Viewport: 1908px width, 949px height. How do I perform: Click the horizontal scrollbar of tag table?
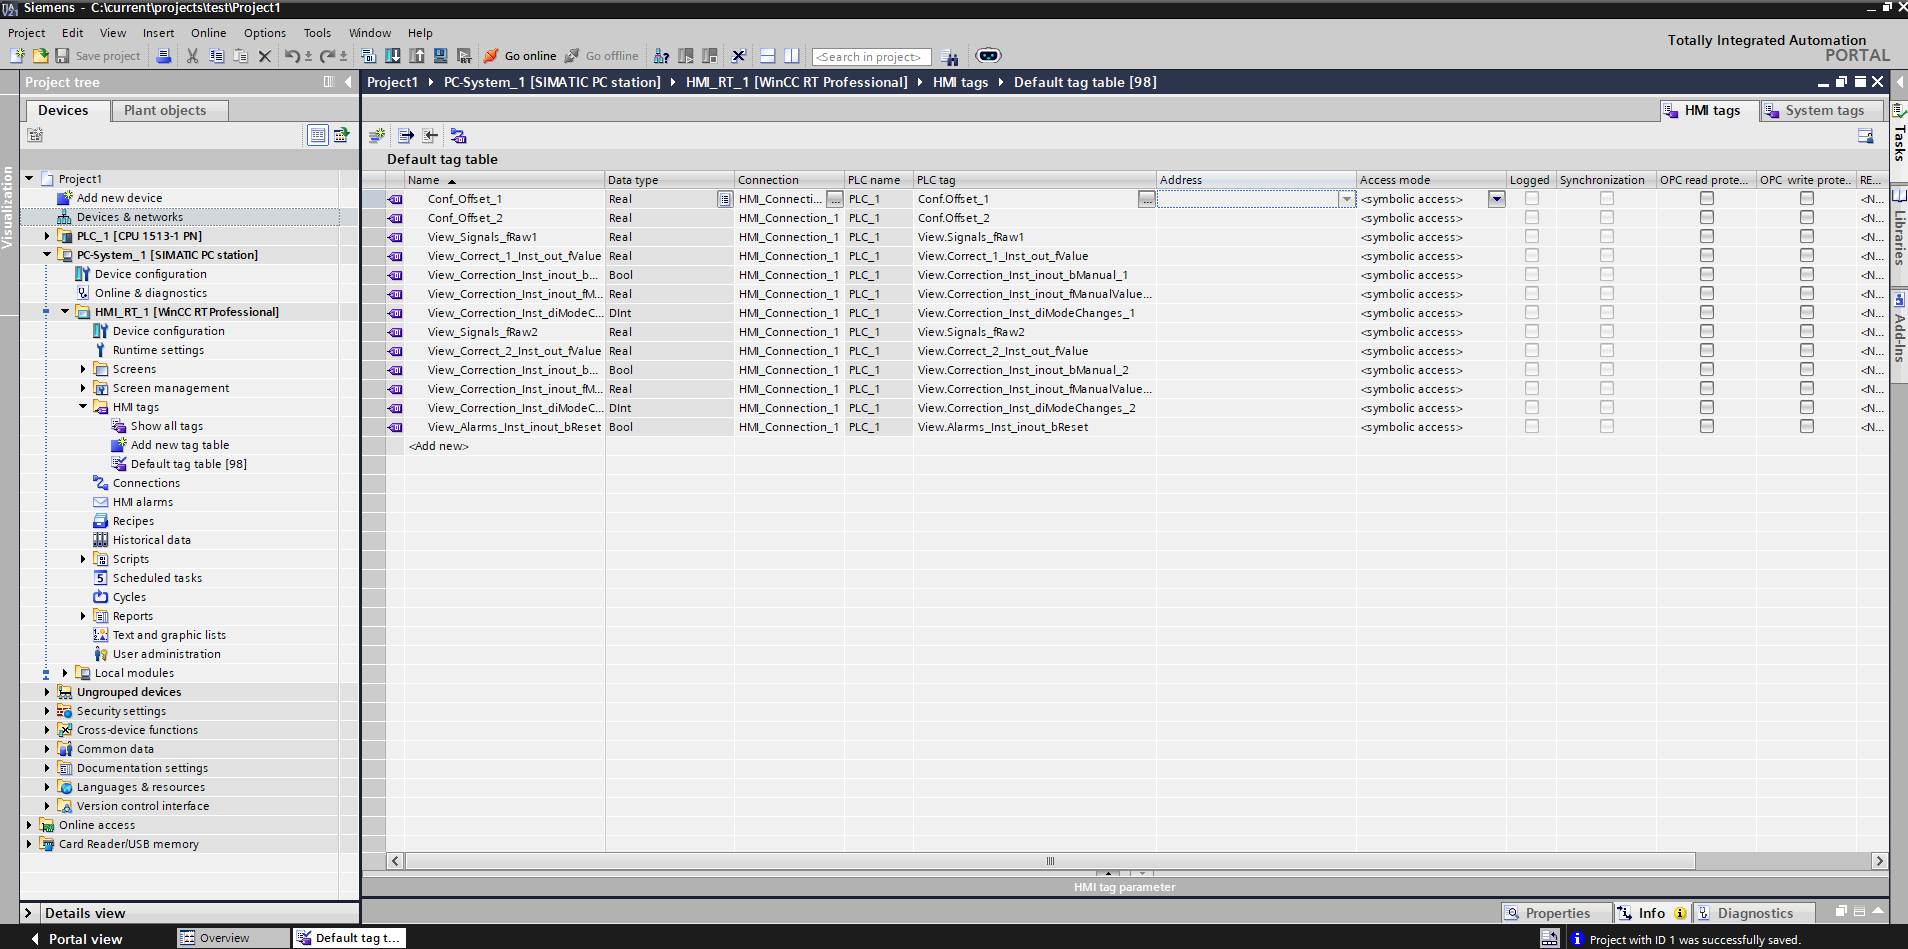click(x=1049, y=861)
